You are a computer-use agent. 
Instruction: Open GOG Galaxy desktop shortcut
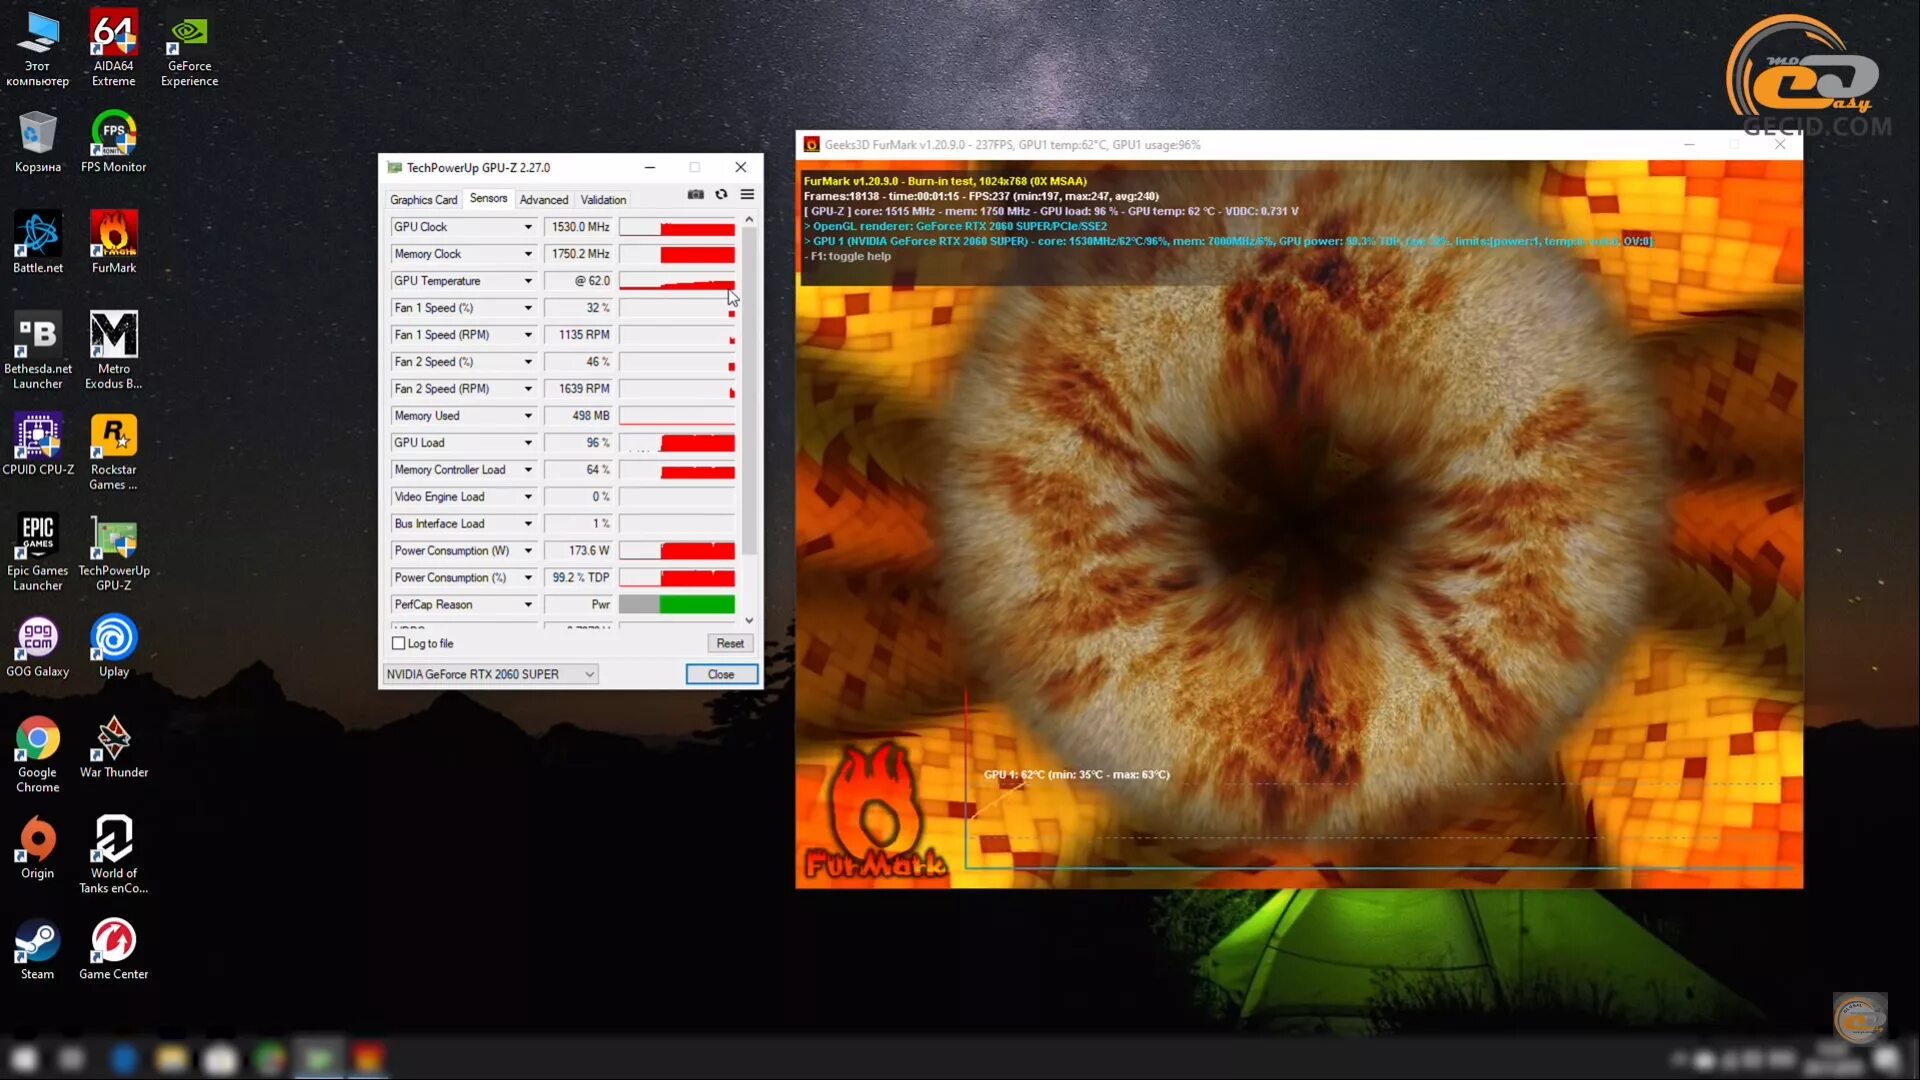point(38,645)
